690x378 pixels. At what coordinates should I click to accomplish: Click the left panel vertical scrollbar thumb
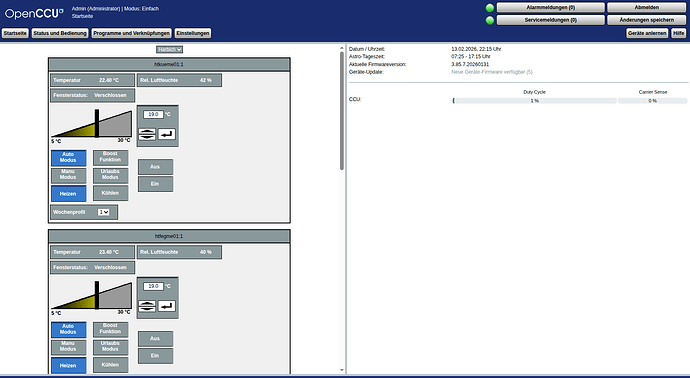(342, 111)
